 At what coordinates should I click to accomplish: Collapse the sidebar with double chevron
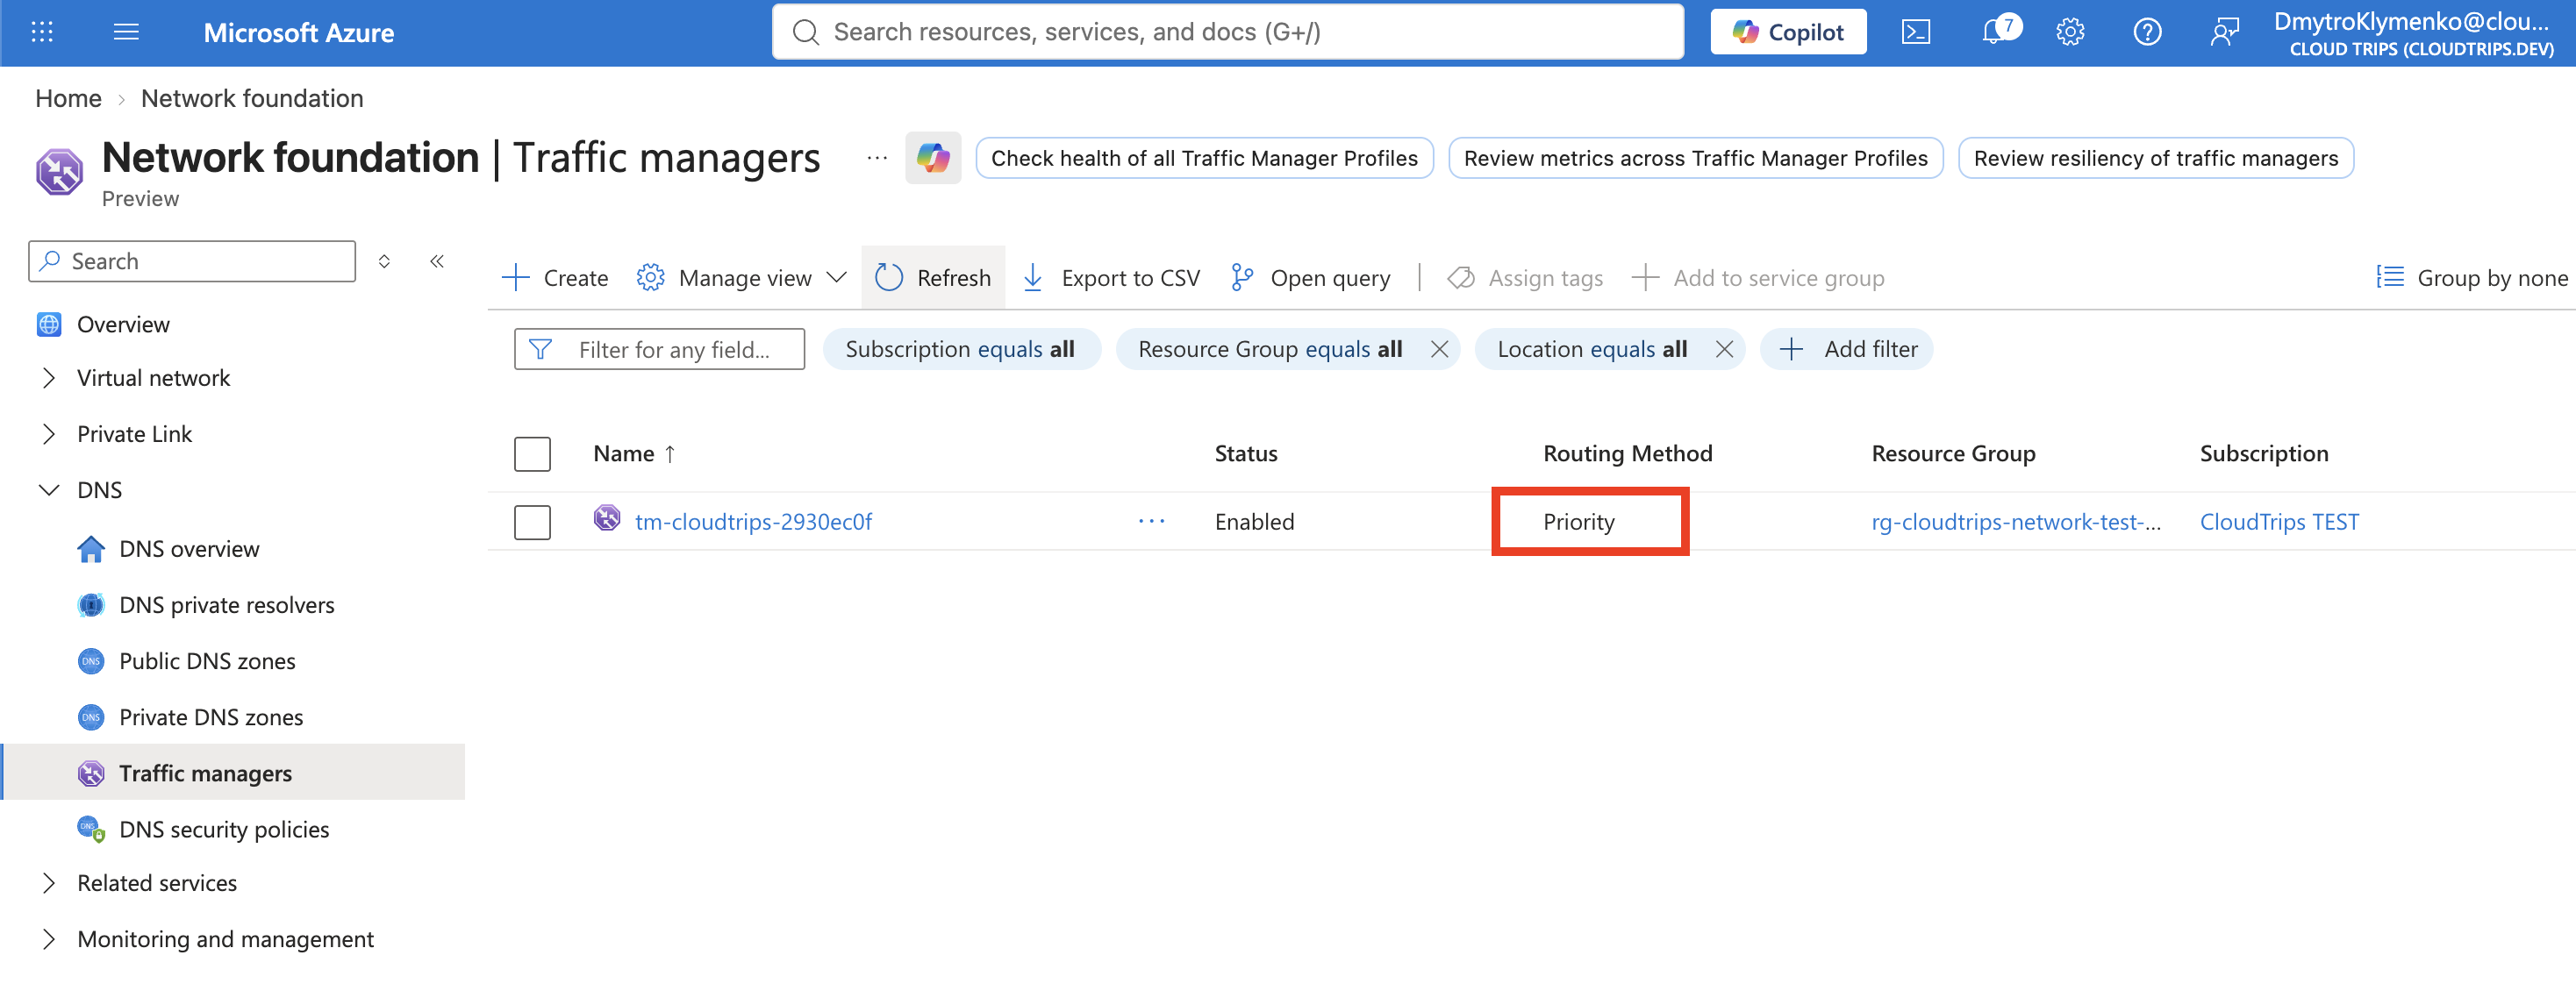pos(437,261)
